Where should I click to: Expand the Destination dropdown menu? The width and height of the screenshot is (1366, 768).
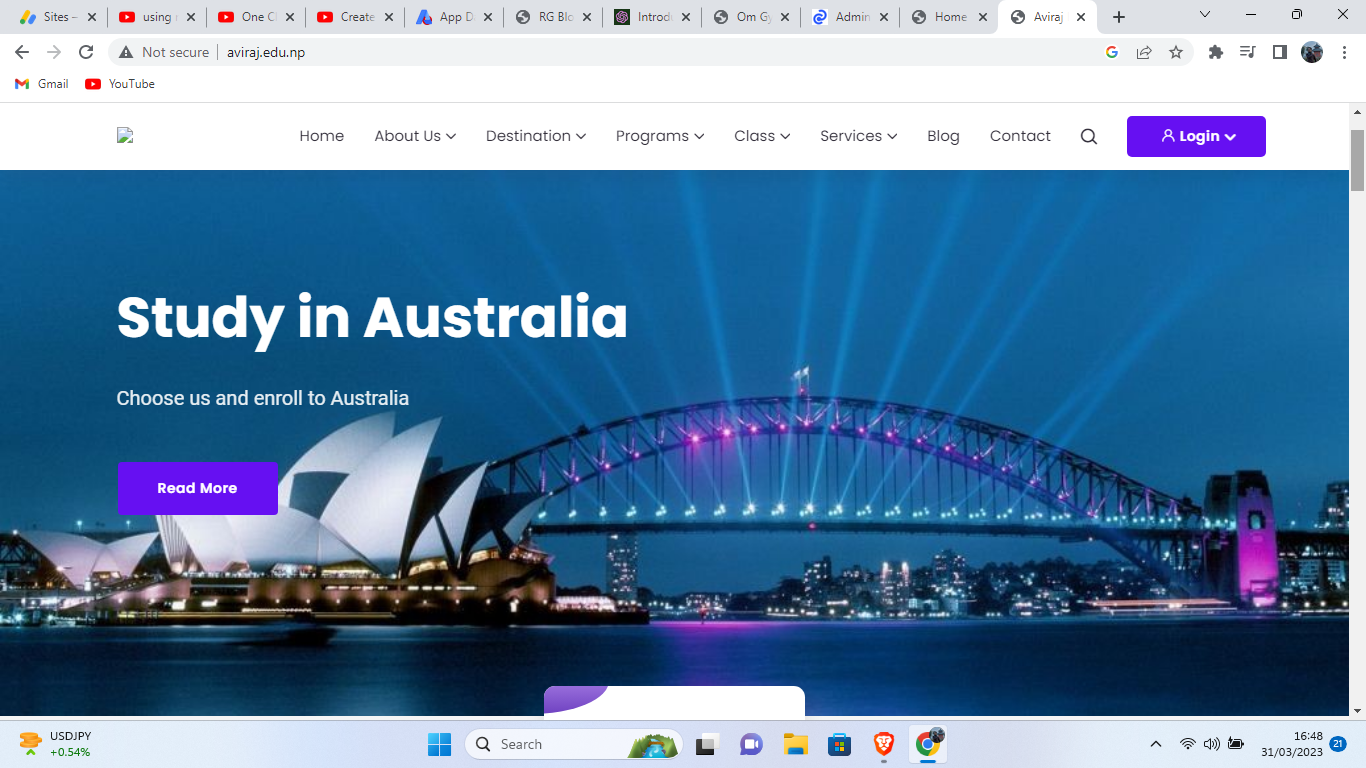(535, 136)
